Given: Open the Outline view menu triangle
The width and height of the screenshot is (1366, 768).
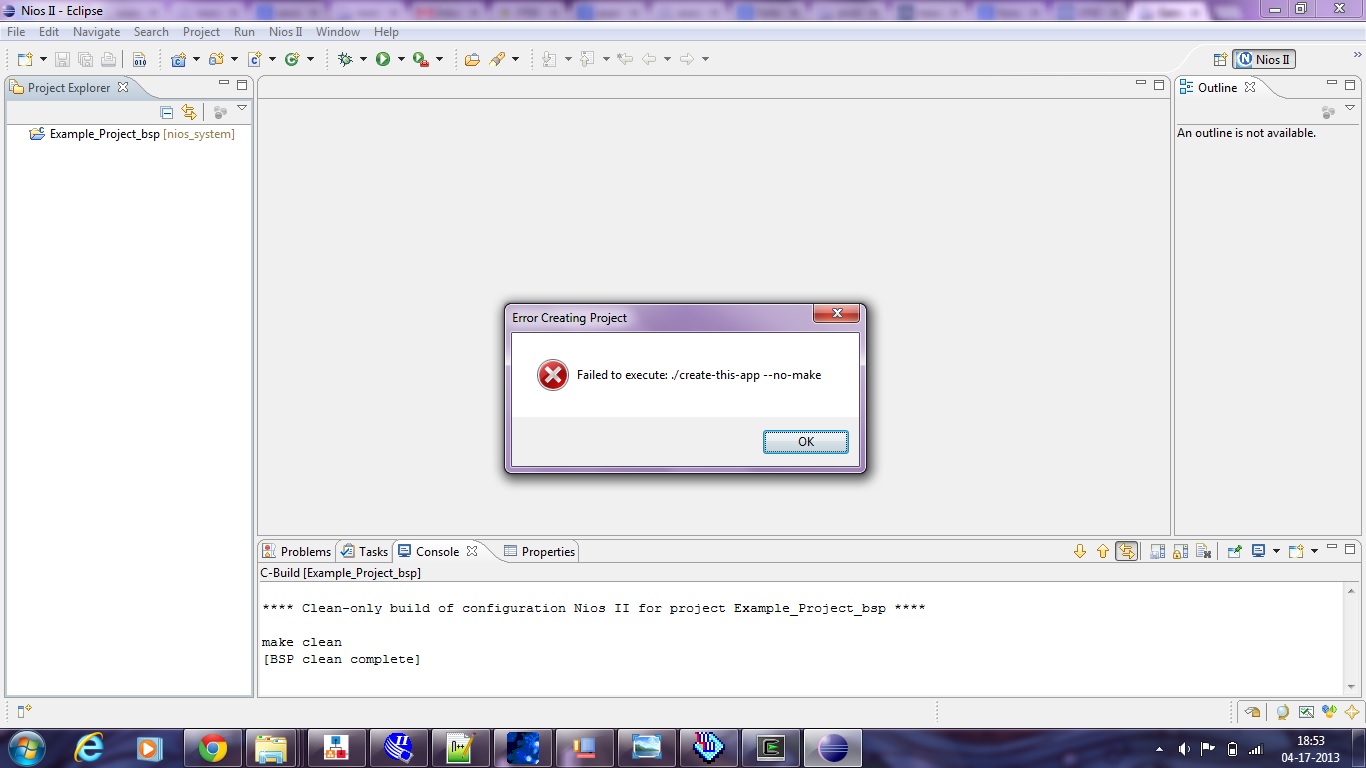Looking at the screenshot, I should (x=1350, y=109).
